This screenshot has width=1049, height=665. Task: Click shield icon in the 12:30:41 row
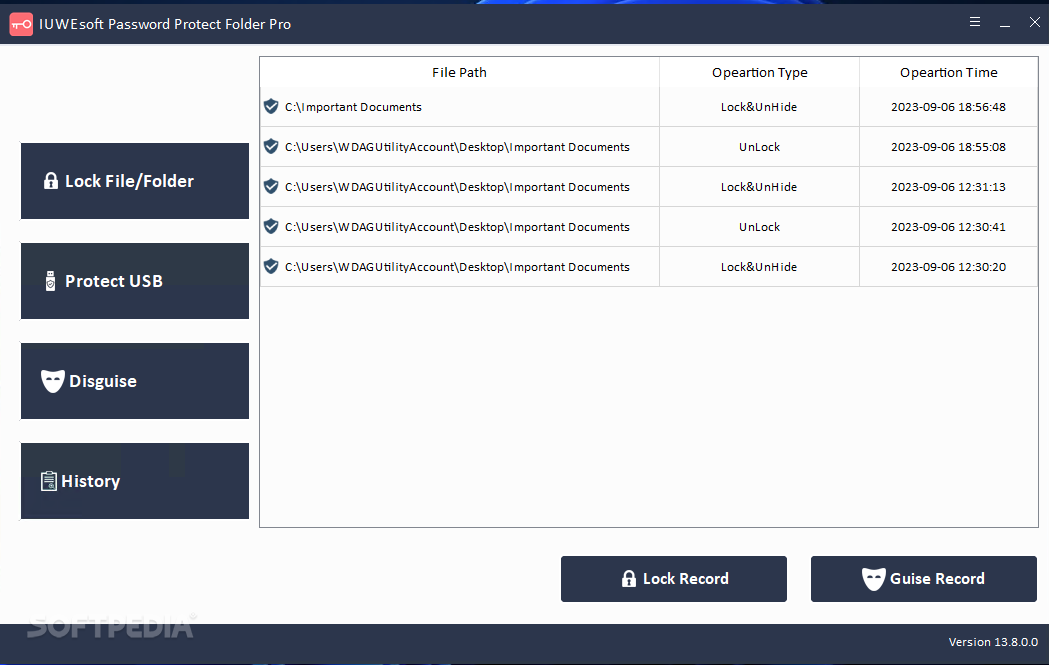click(271, 227)
